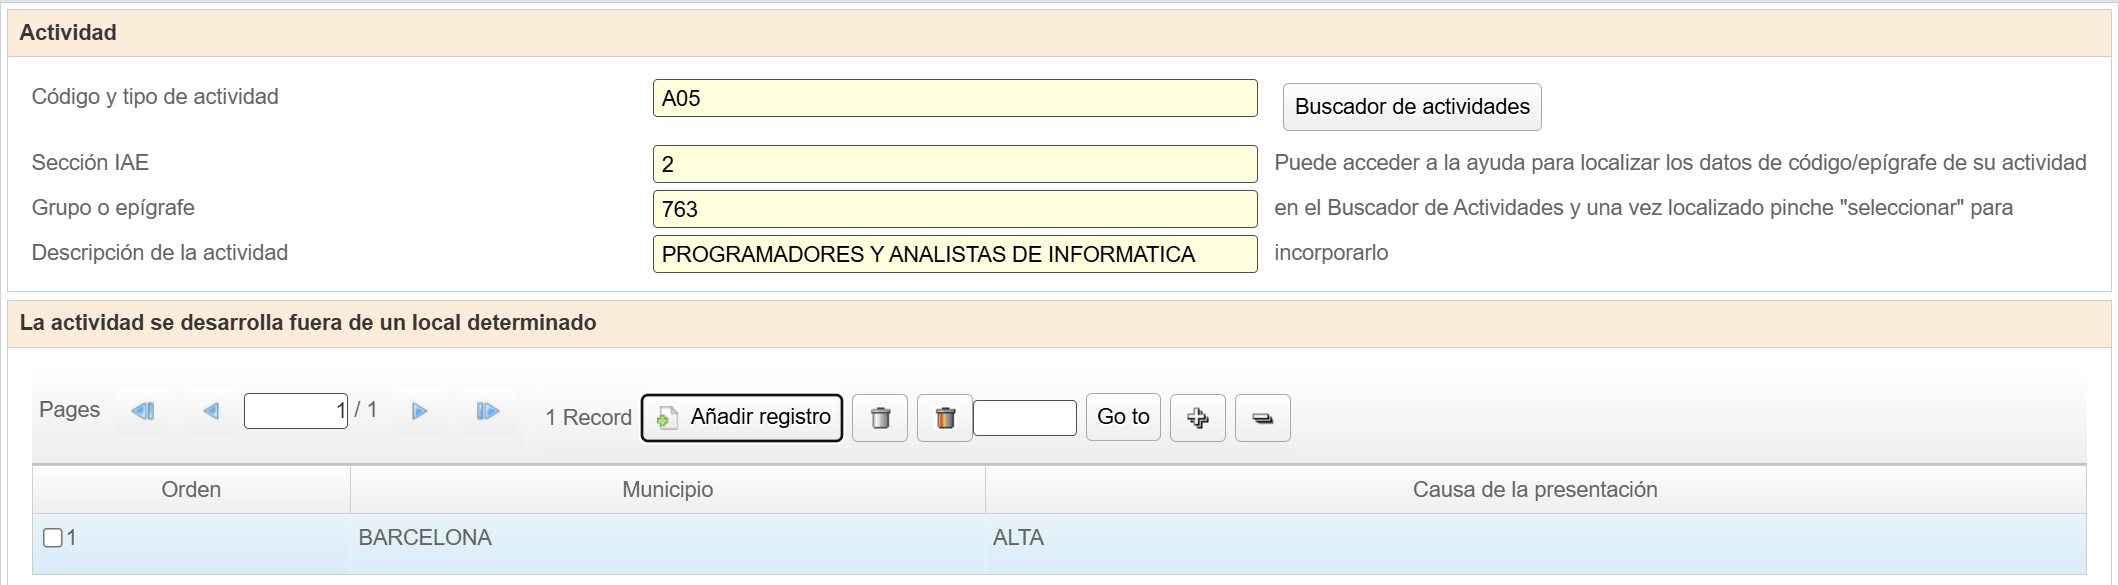
Task: Click the plus expand icon button
Action: click(x=1197, y=418)
